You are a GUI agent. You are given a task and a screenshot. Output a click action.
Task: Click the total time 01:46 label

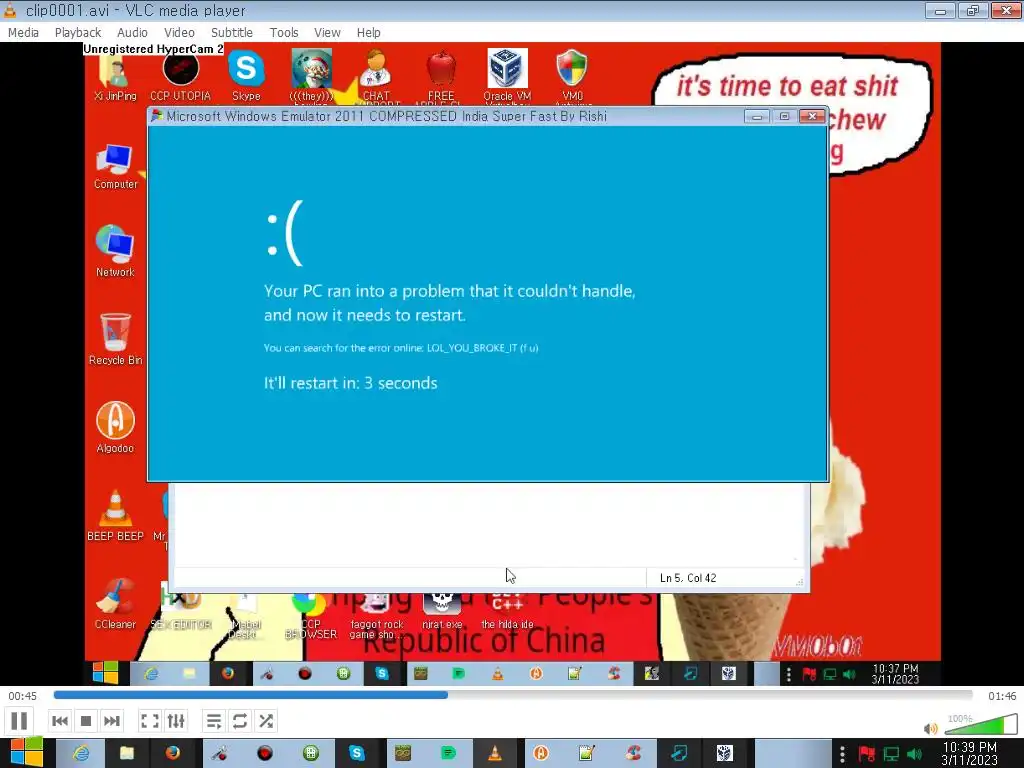click(x=1002, y=696)
